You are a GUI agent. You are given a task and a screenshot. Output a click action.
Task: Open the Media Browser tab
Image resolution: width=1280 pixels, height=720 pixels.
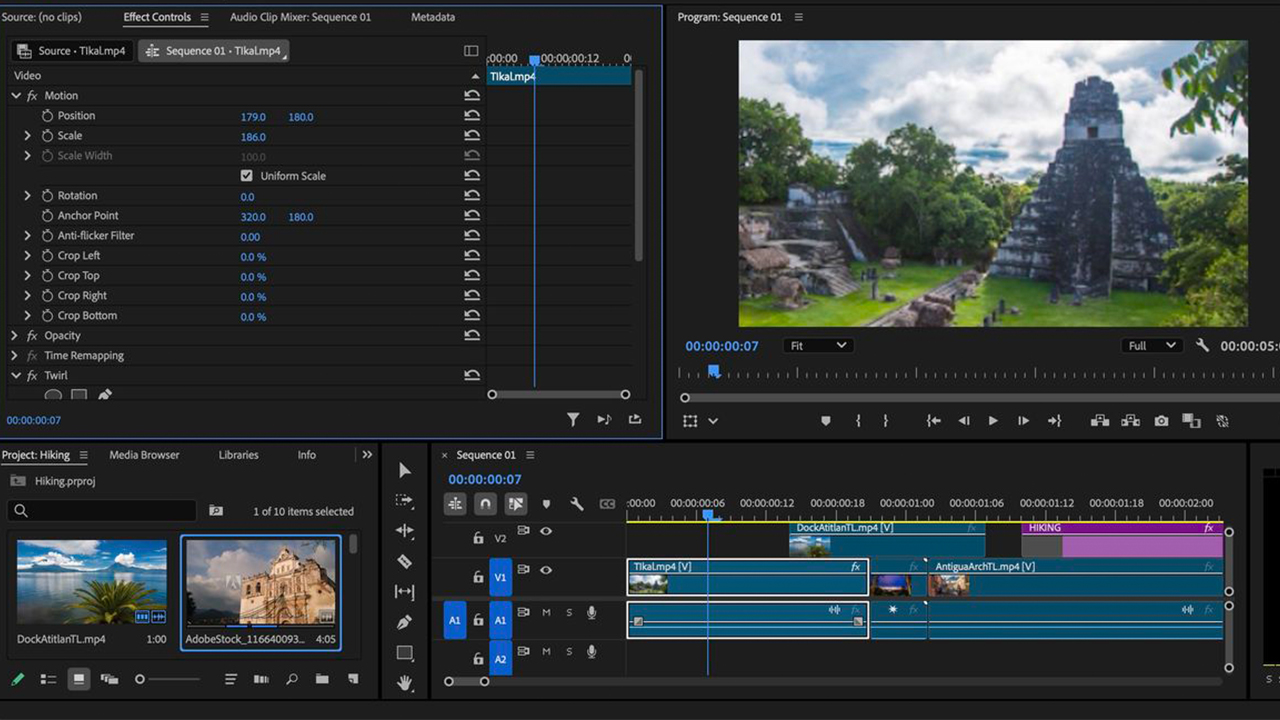coord(143,454)
